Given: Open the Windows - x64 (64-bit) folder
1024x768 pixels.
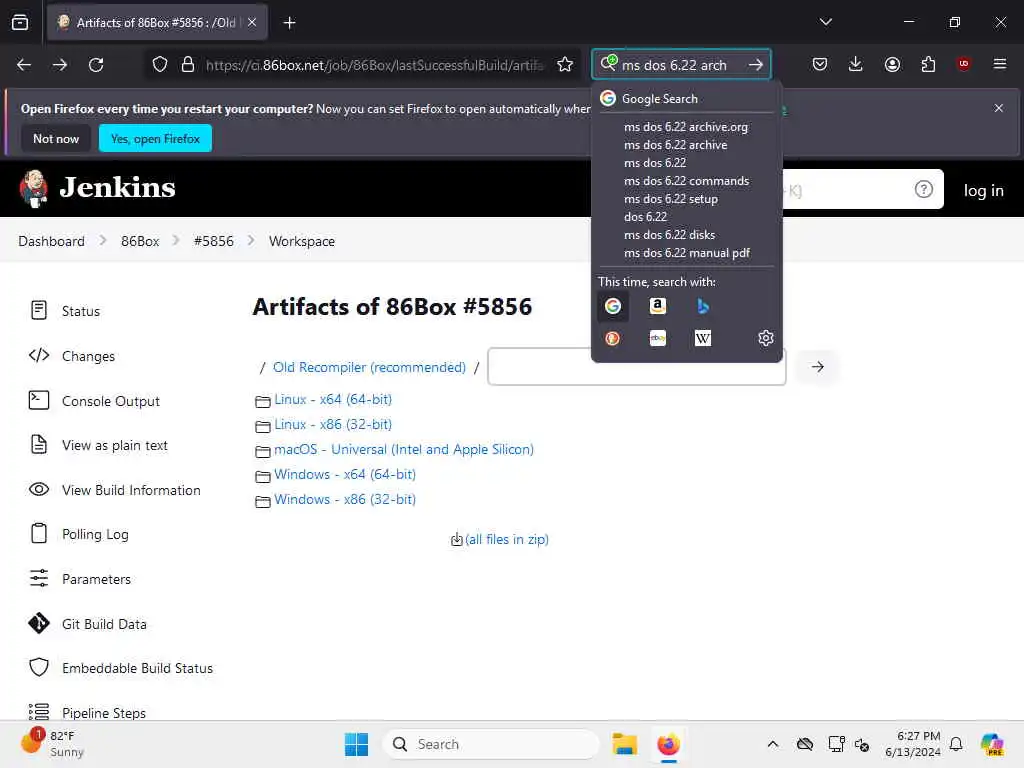Looking at the screenshot, I should [x=345, y=474].
